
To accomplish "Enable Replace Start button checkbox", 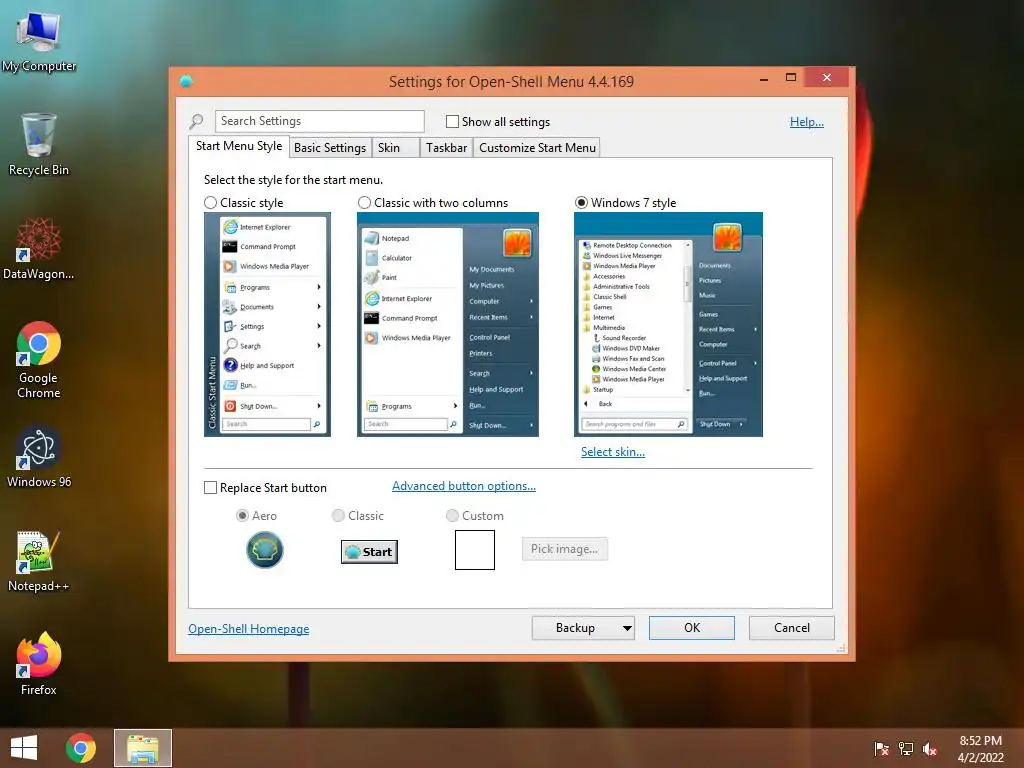I will 210,488.
